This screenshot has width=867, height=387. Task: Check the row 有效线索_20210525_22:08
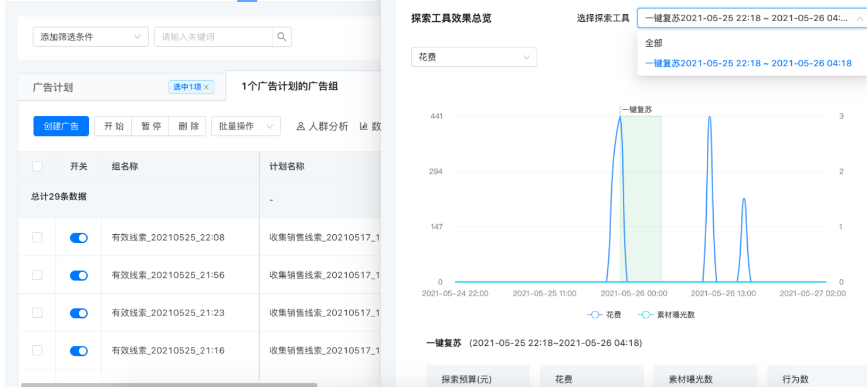point(37,237)
